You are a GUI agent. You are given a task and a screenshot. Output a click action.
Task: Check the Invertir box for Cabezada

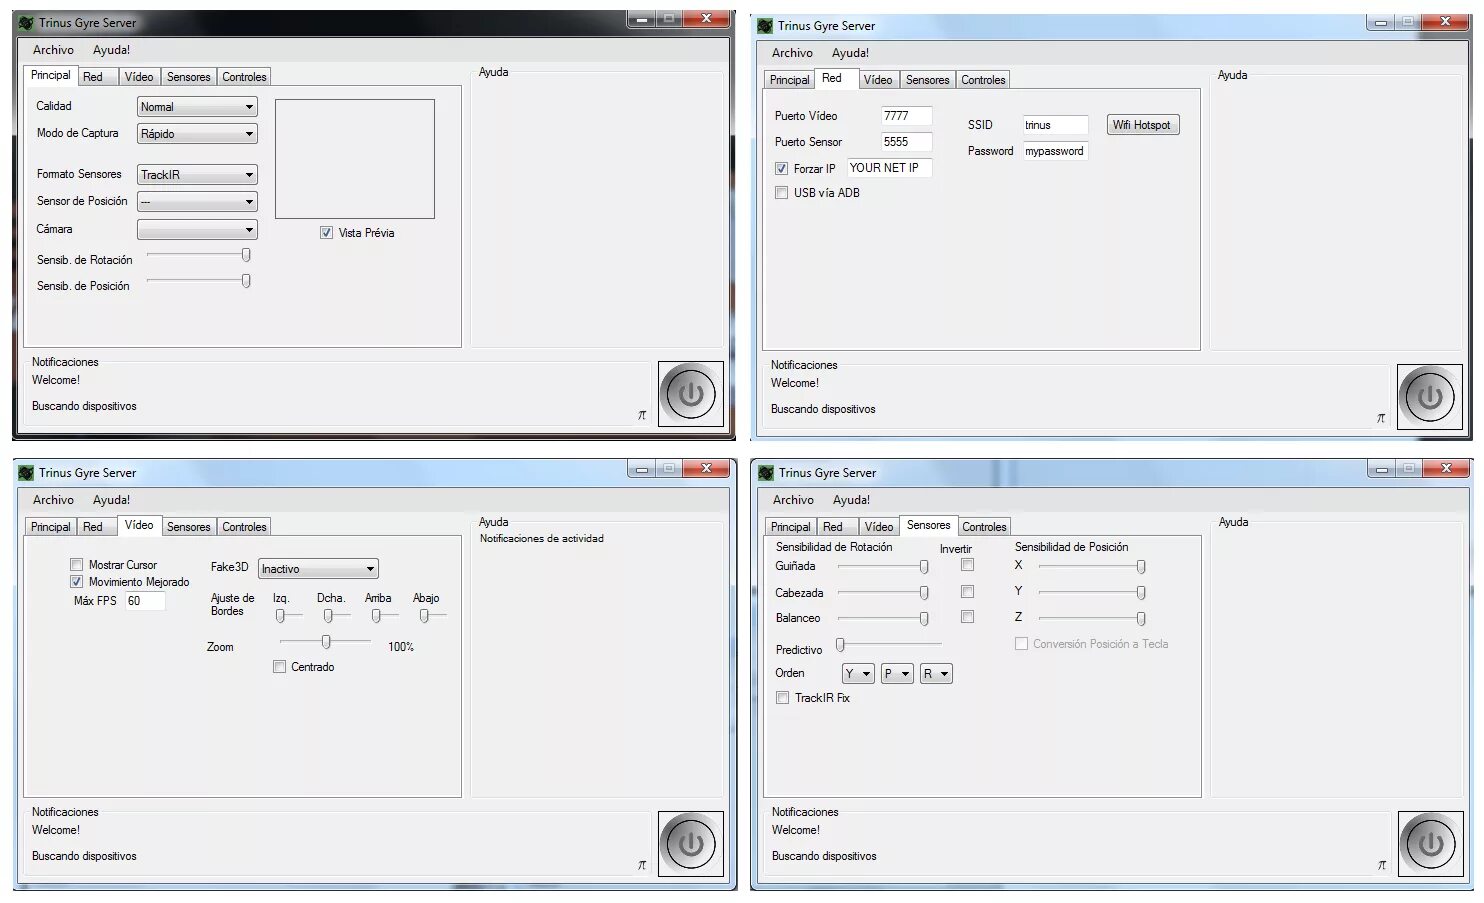pos(967,592)
